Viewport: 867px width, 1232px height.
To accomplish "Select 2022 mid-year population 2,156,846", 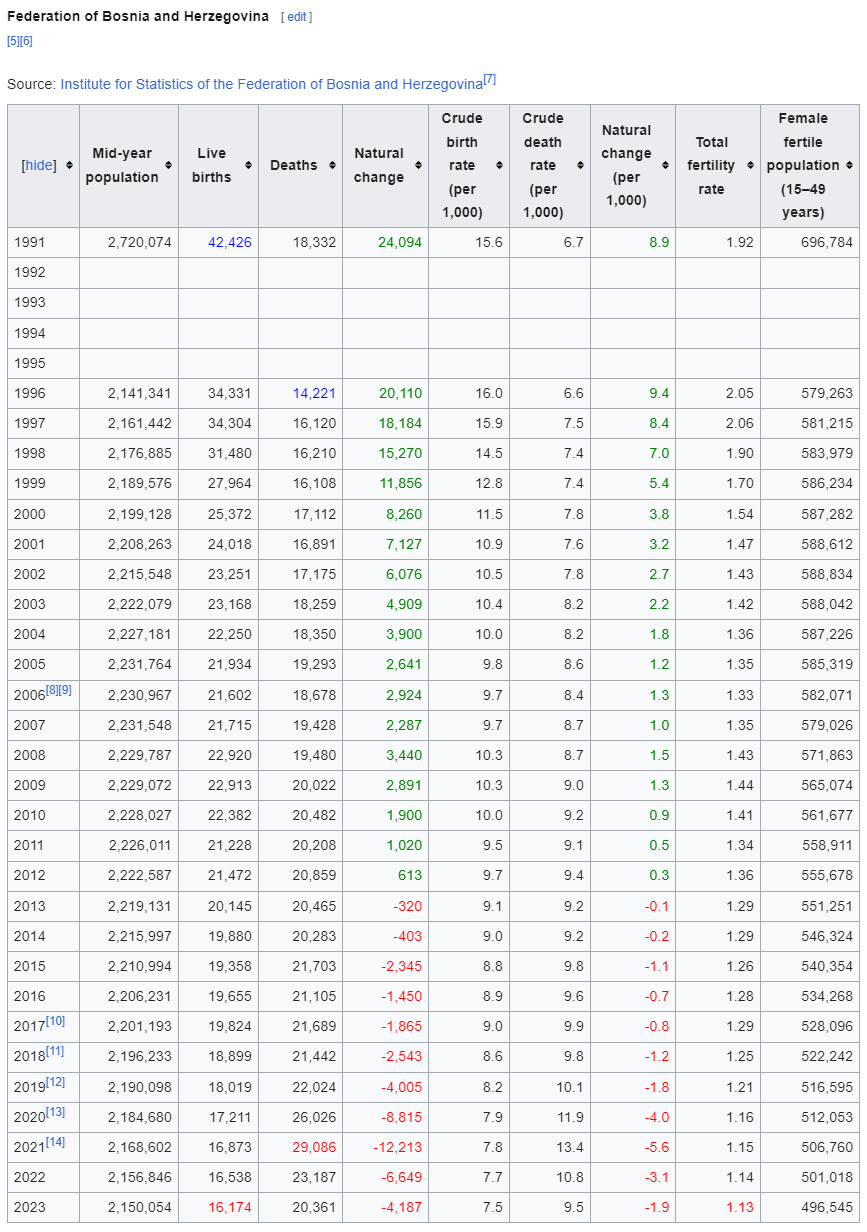I will pos(140,1177).
